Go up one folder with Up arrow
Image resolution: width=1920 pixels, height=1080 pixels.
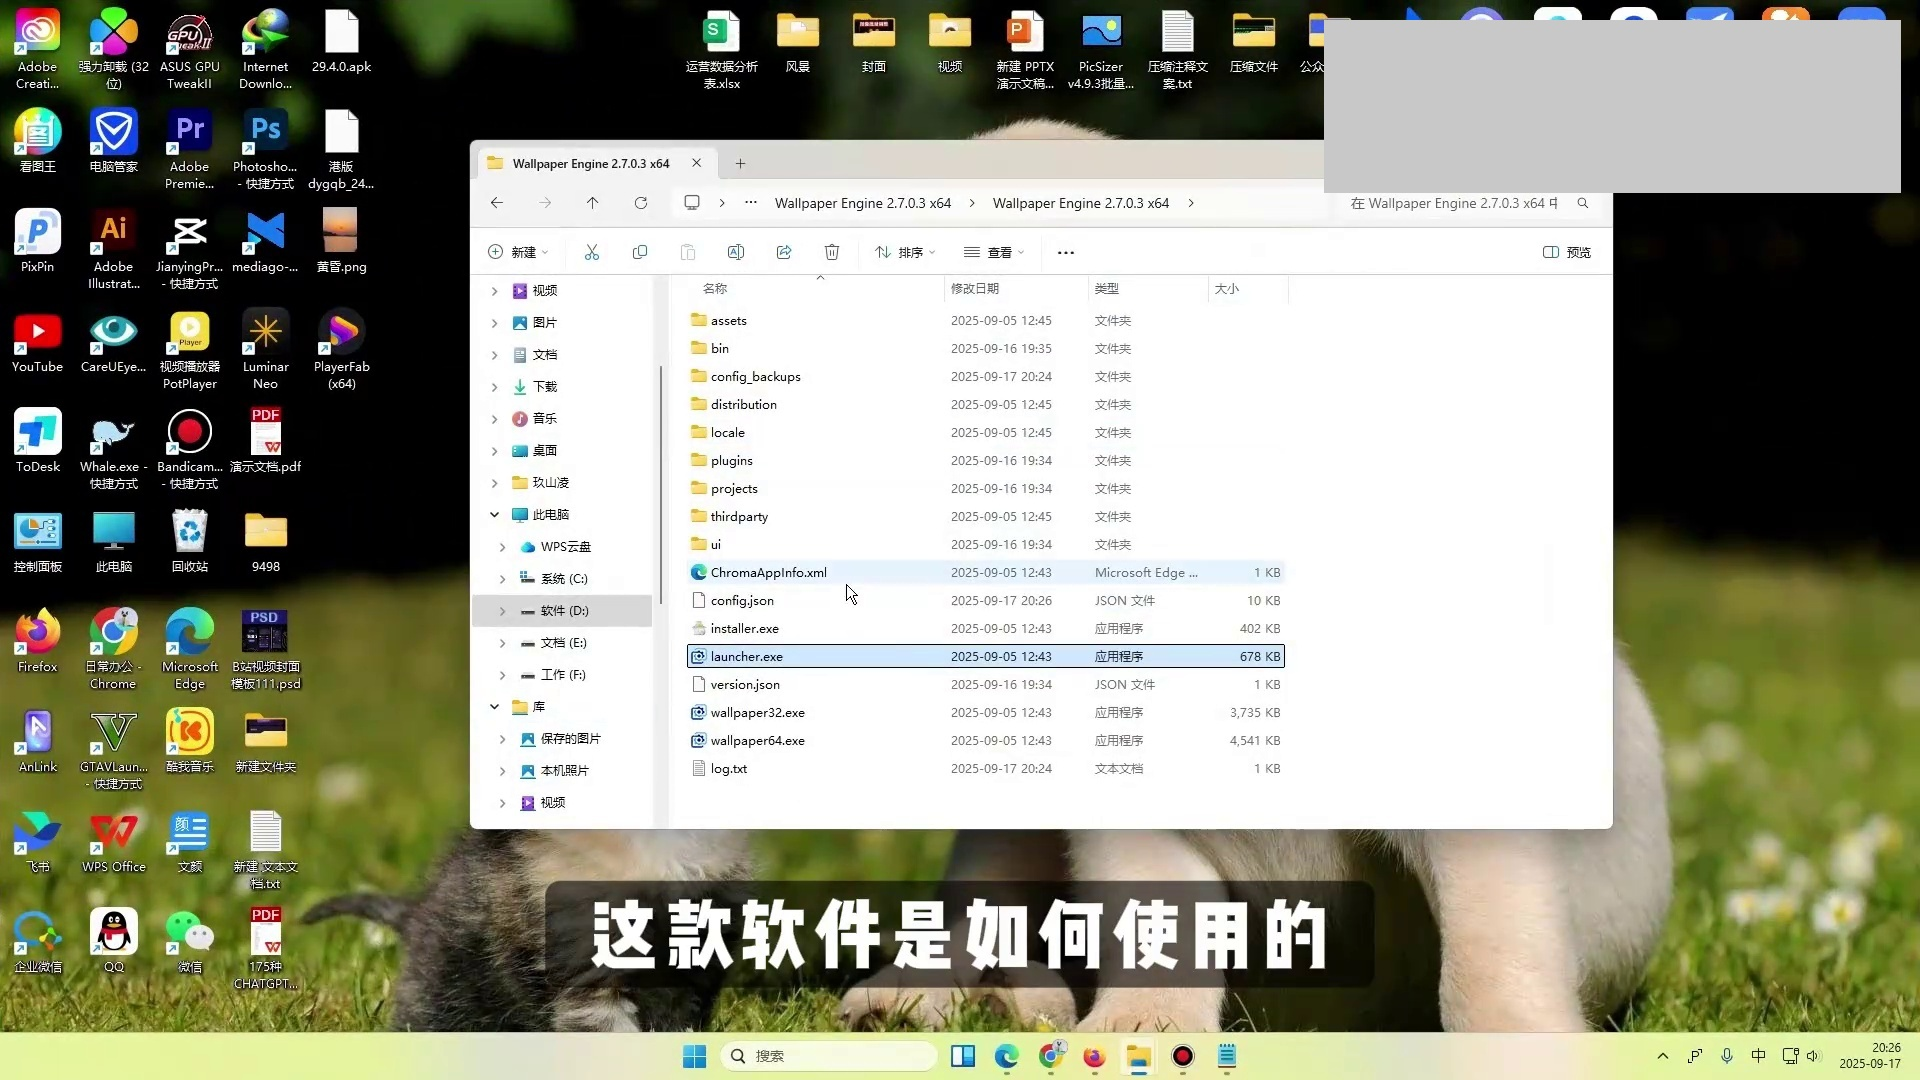(x=592, y=203)
